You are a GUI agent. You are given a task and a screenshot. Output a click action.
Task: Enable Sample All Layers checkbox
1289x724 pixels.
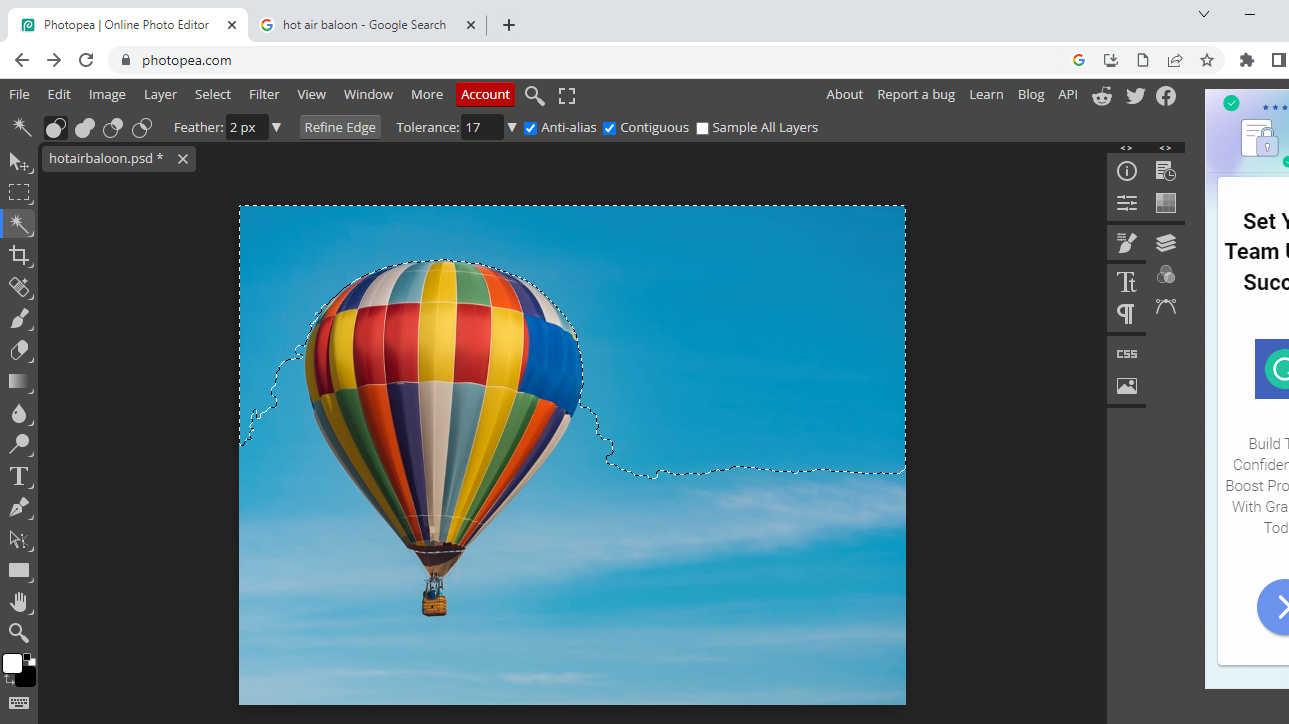click(x=702, y=128)
